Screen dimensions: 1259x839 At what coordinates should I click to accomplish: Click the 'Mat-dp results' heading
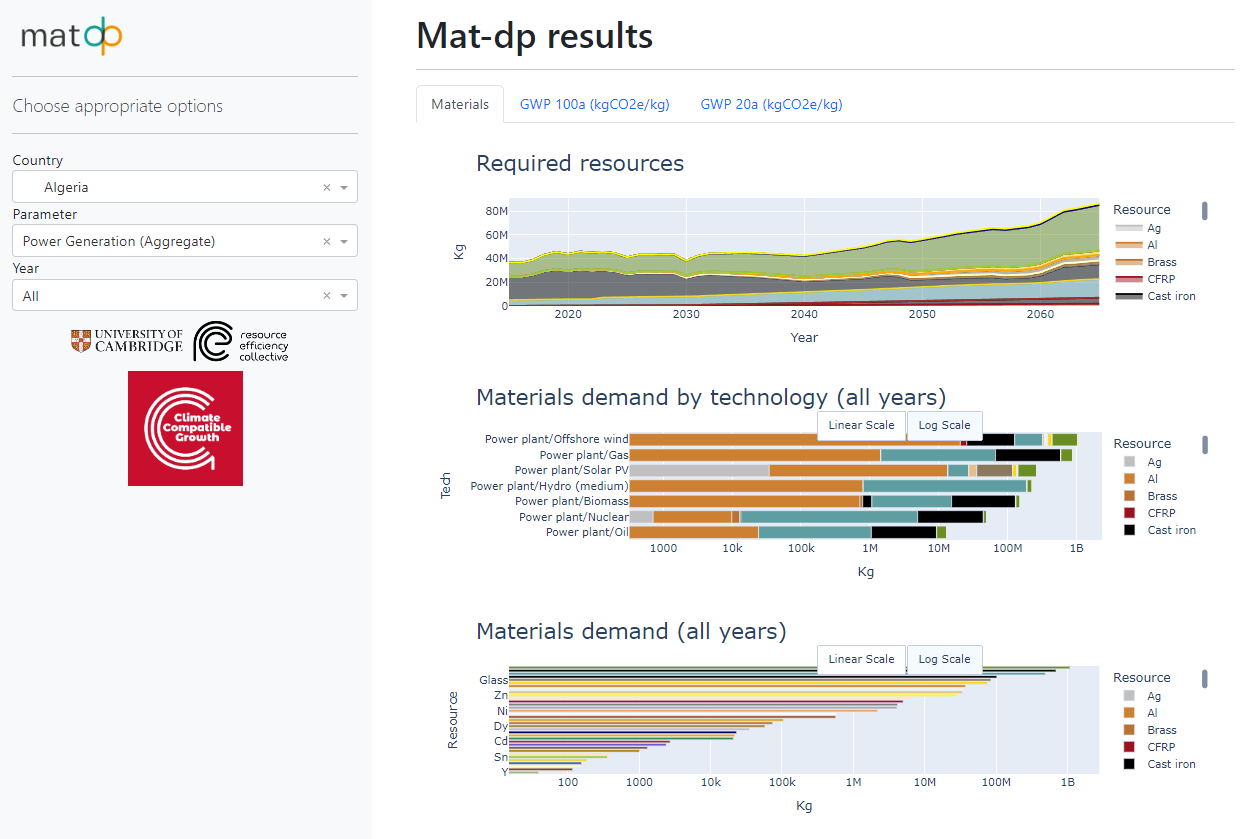click(x=535, y=36)
